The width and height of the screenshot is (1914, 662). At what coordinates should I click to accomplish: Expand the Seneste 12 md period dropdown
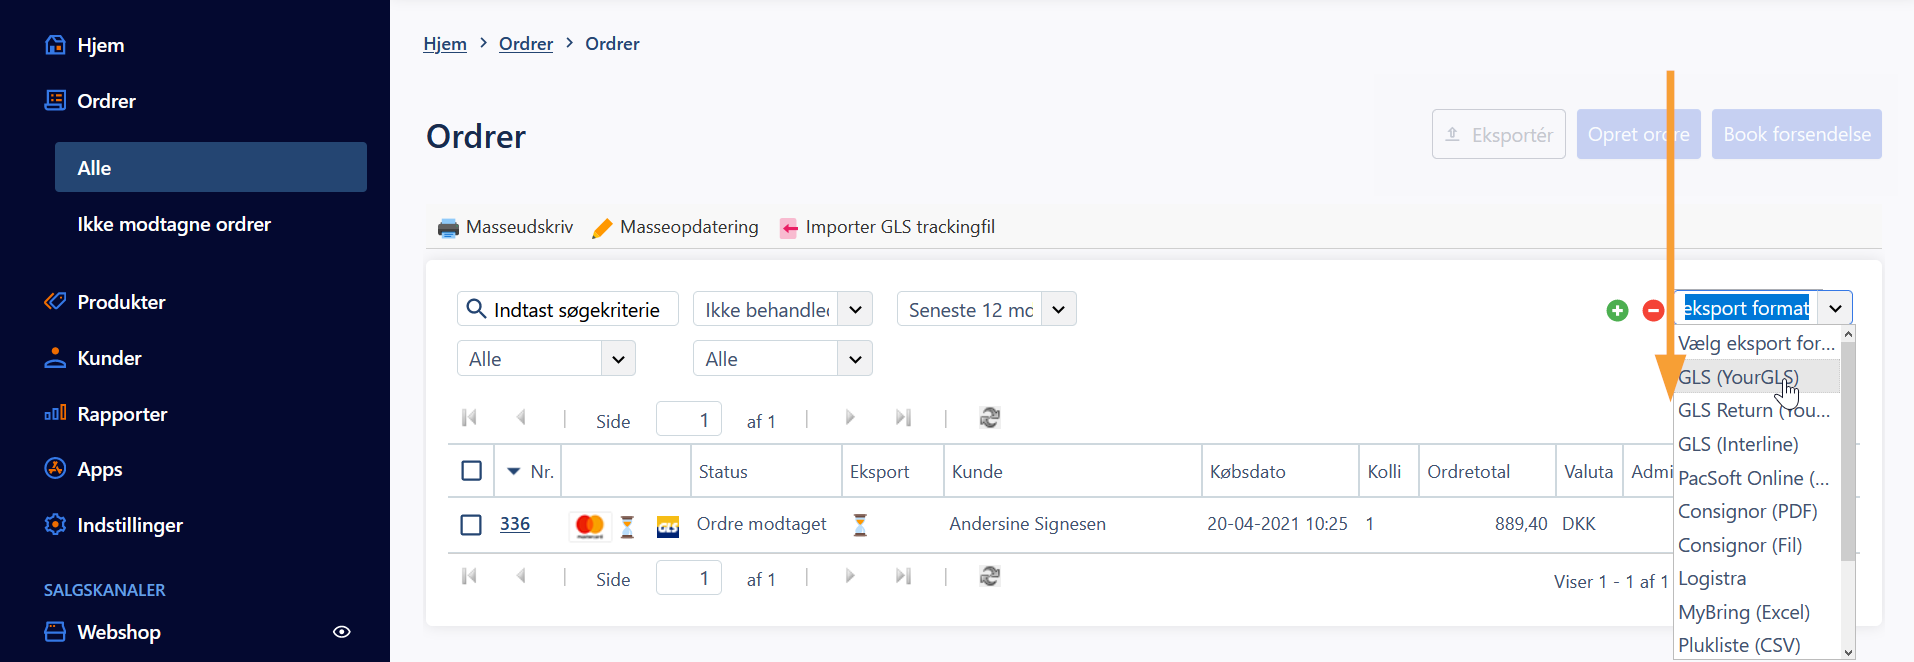click(x=1059, y=310)
